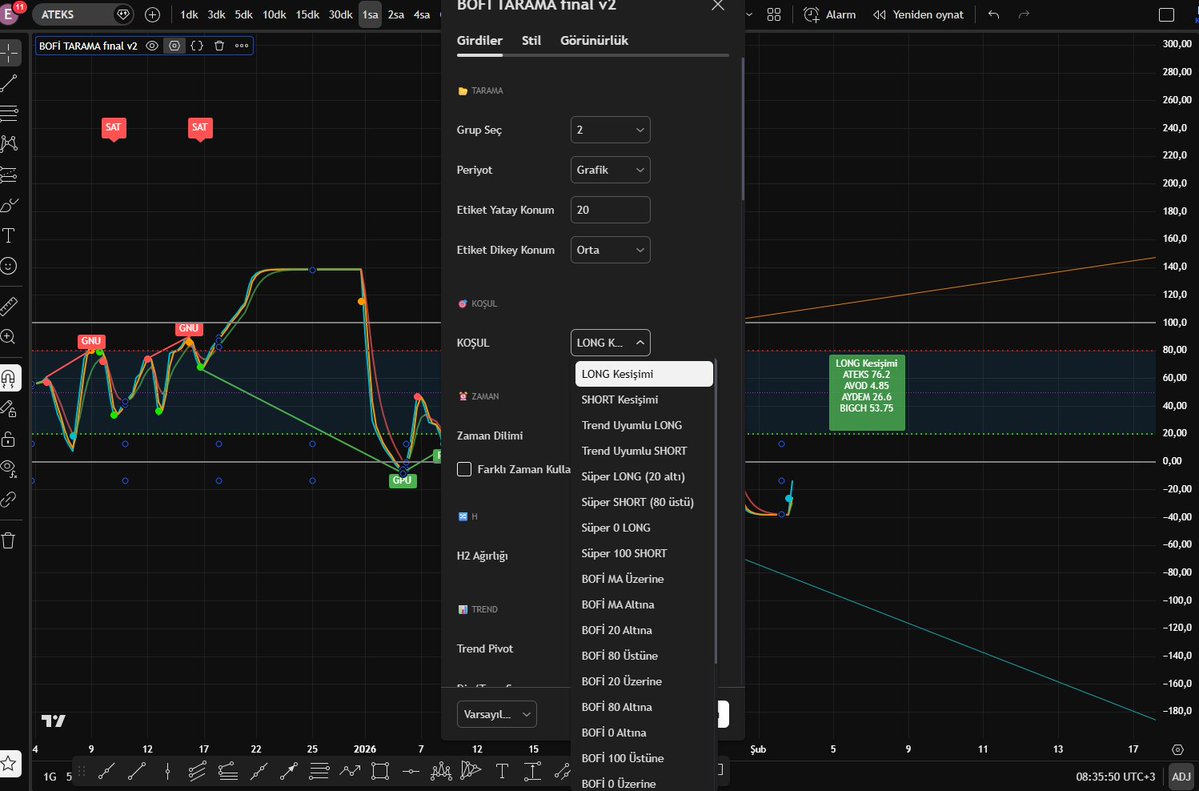Choose BOFİ MA Üzerine option
Screen dimensions: 1199x791
point(644,579)
